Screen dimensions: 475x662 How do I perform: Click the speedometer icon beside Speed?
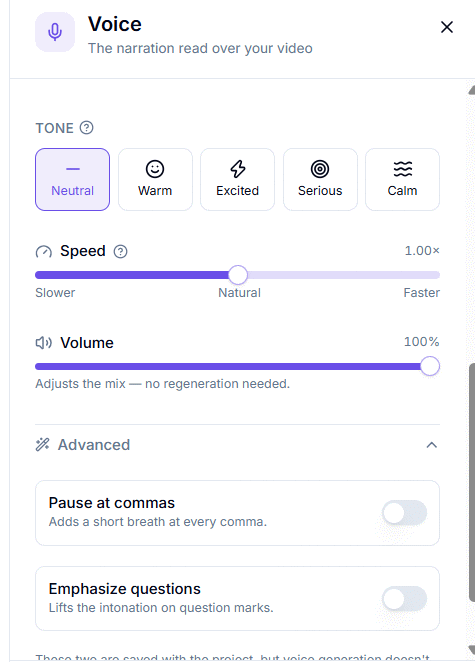click(43, 252)
